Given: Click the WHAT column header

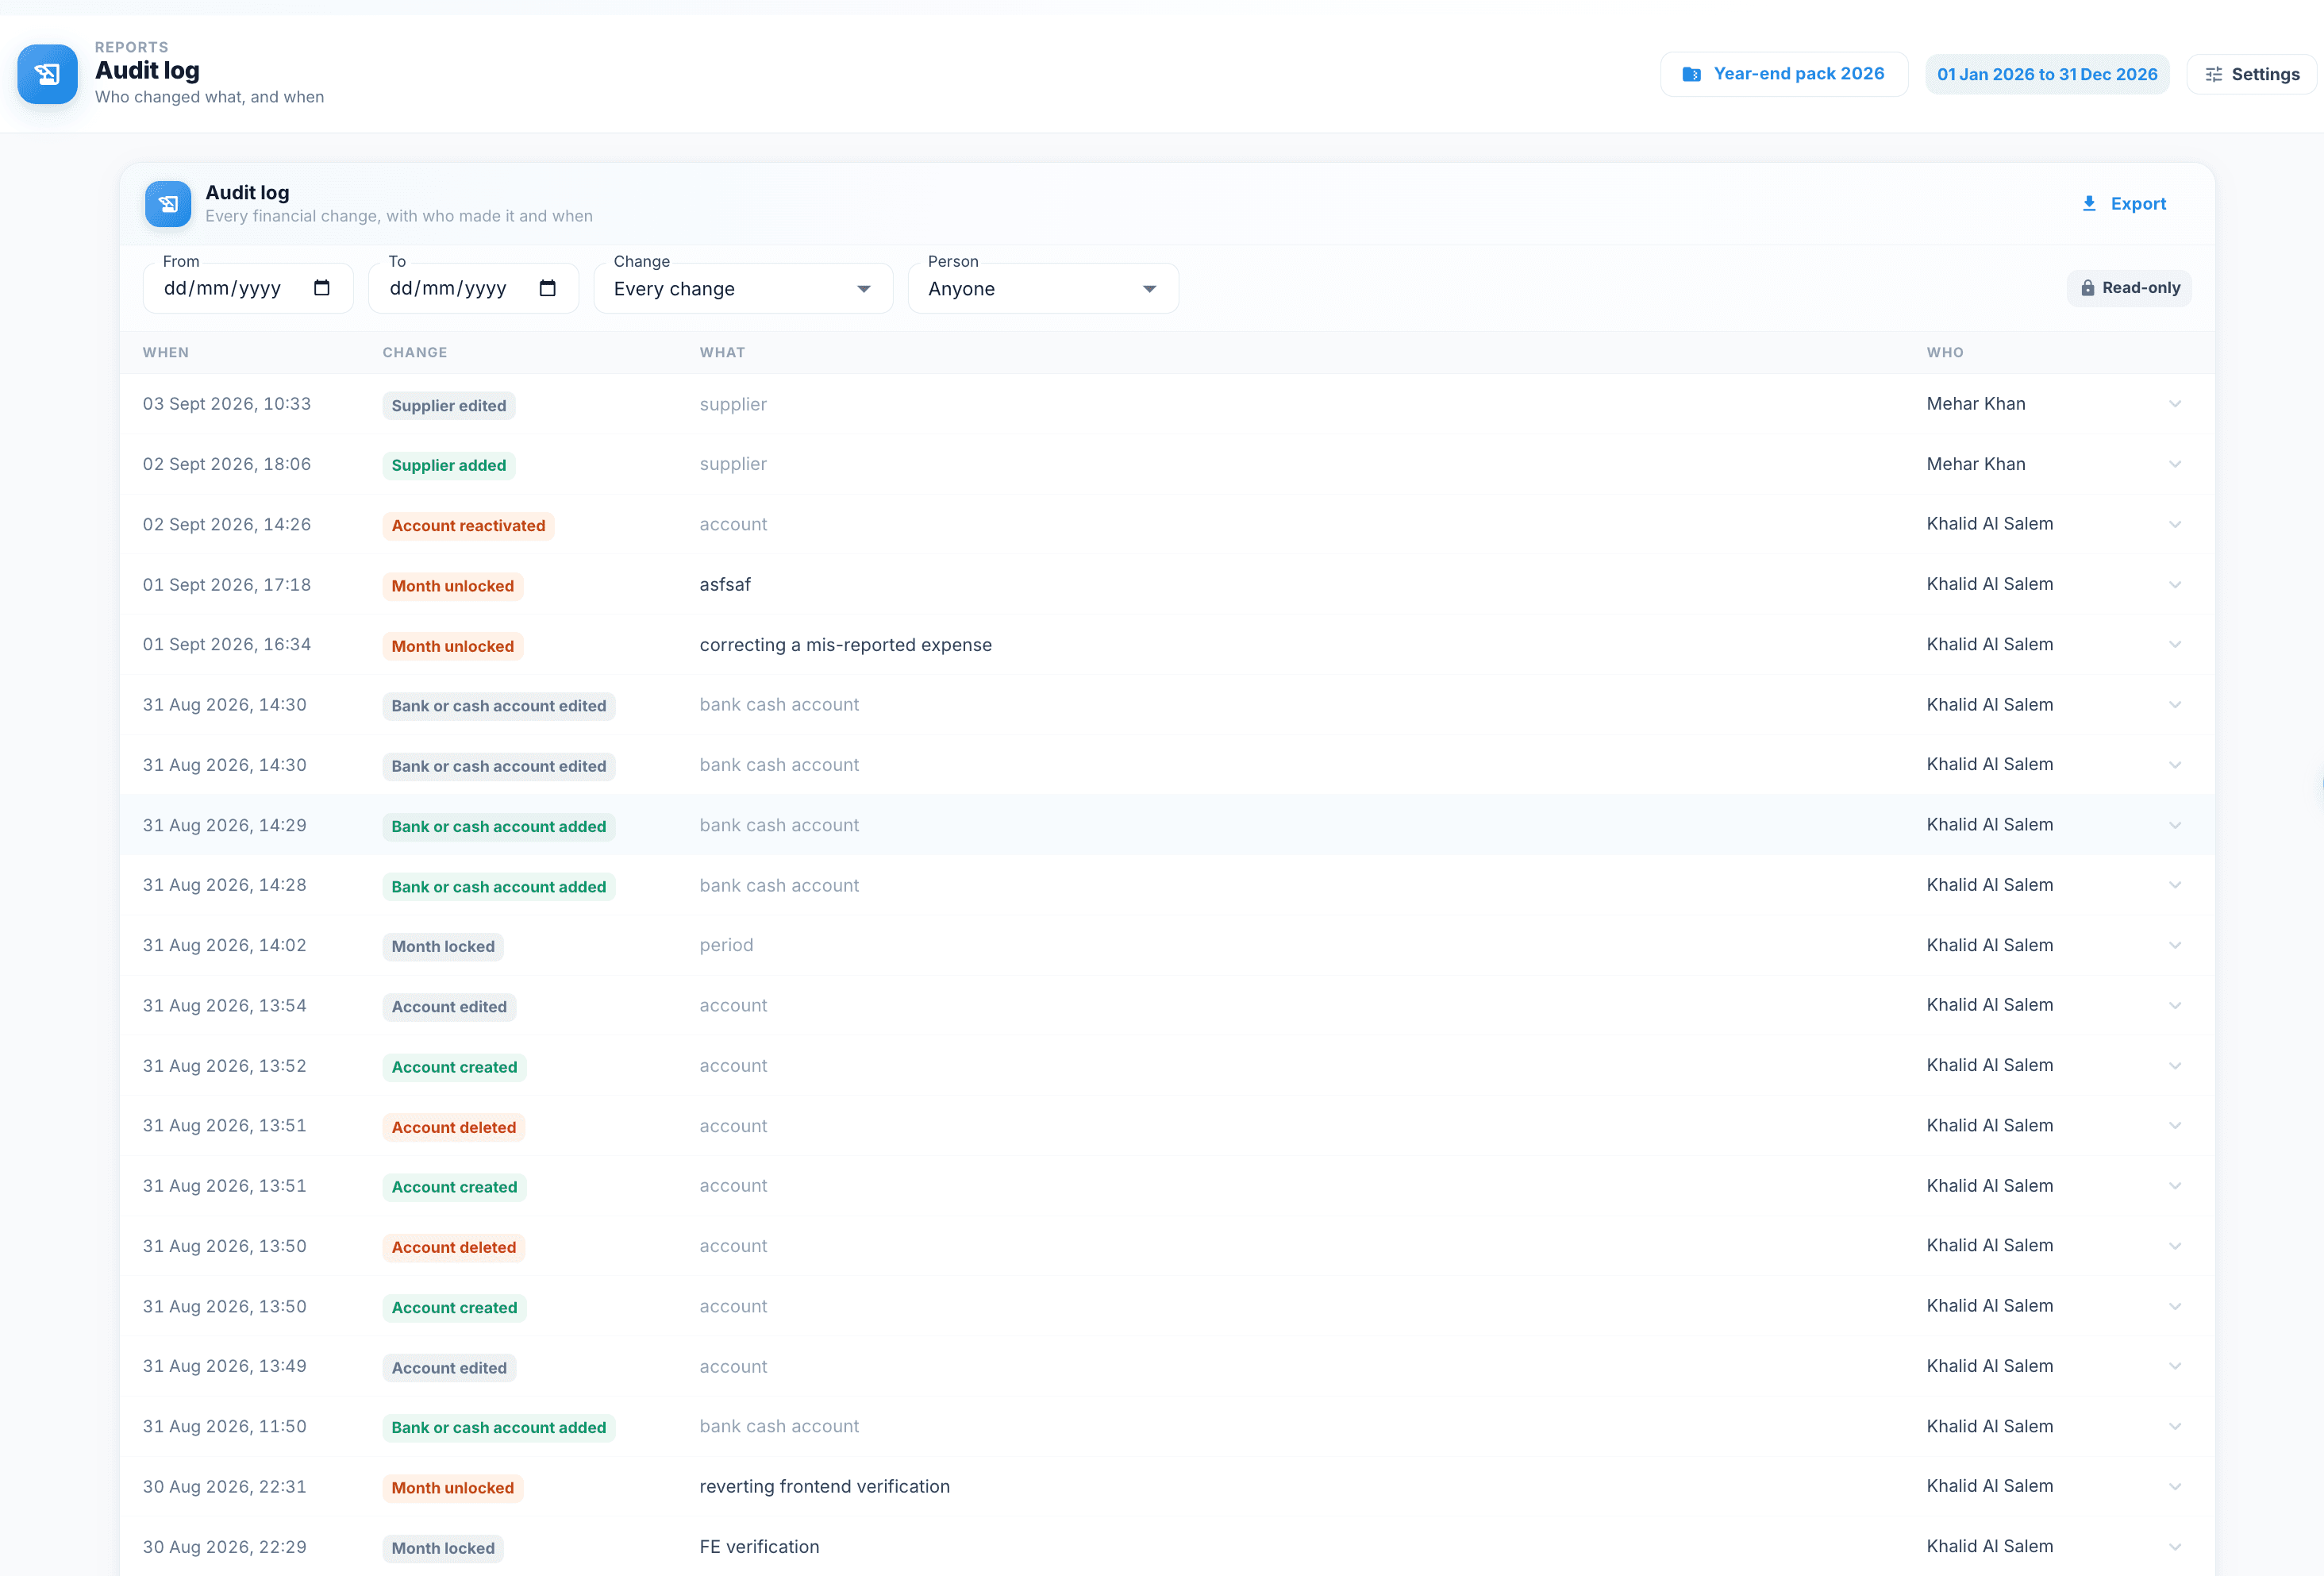Looking at the screenshot, I should (722, 352).
